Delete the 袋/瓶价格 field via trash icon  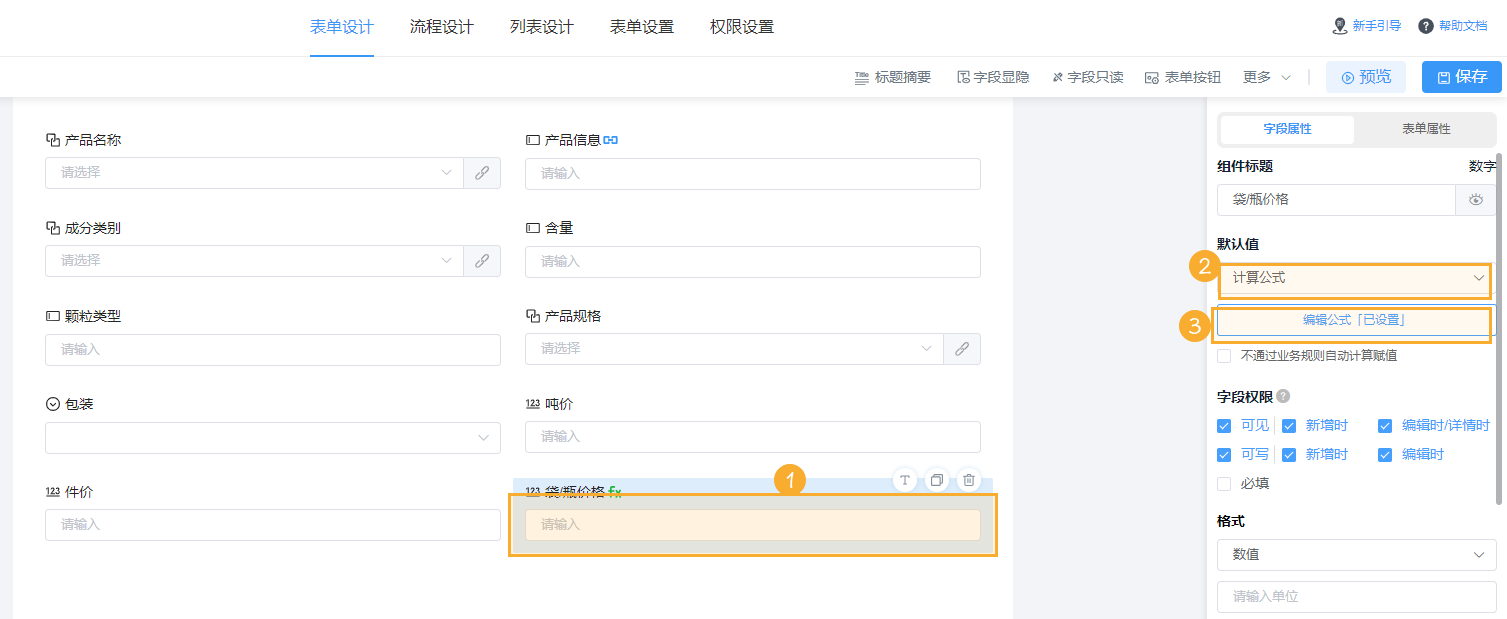(x=968, y=480)
